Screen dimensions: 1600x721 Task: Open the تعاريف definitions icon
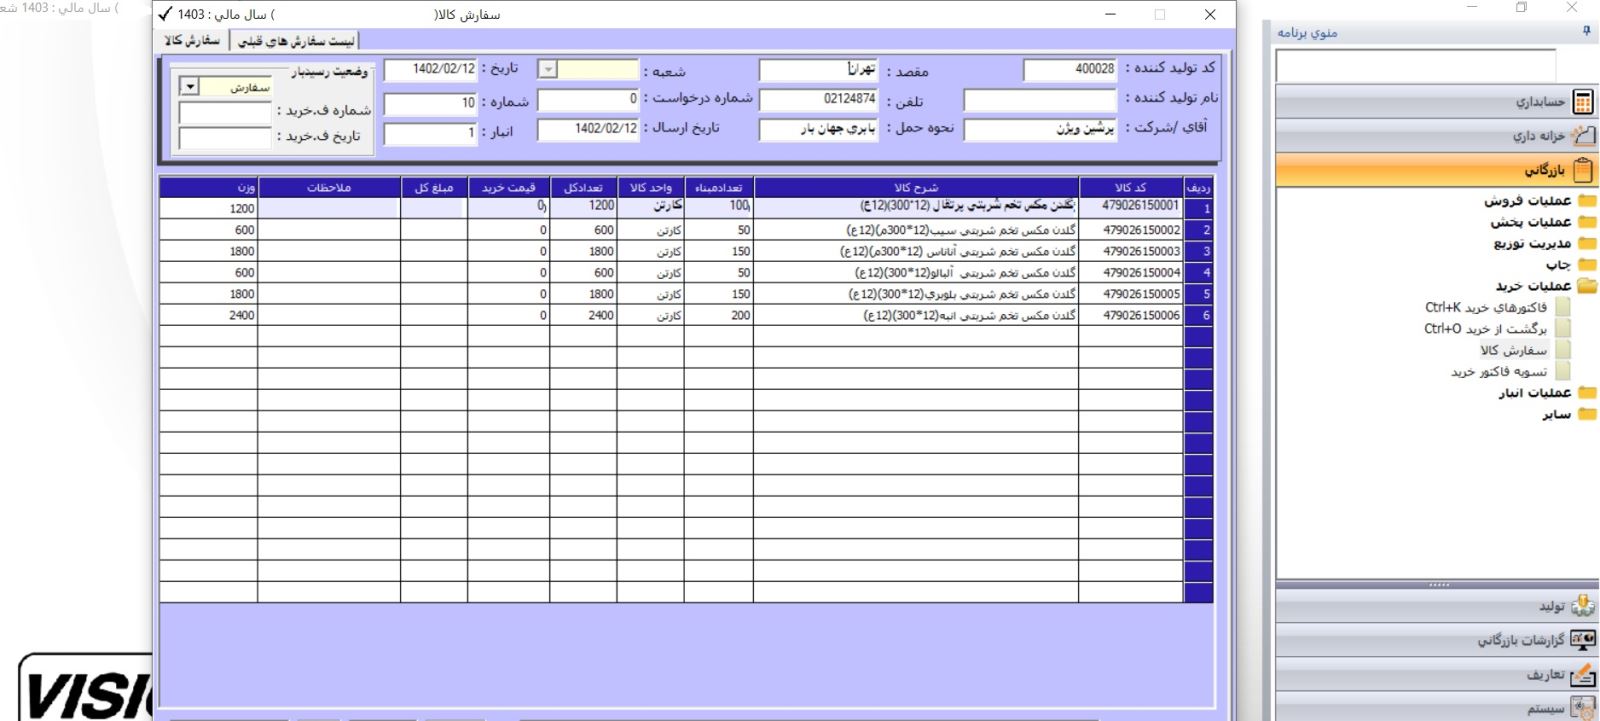pos(1583,674)
